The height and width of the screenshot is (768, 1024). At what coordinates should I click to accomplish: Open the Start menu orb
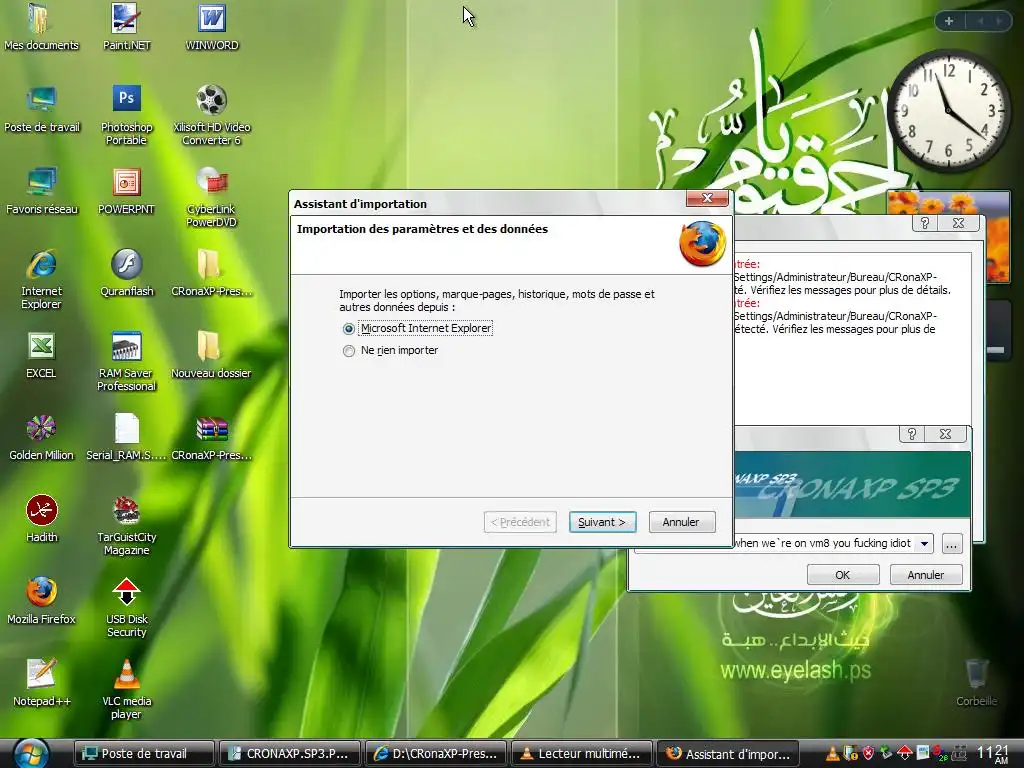click(x=31, y=754)
